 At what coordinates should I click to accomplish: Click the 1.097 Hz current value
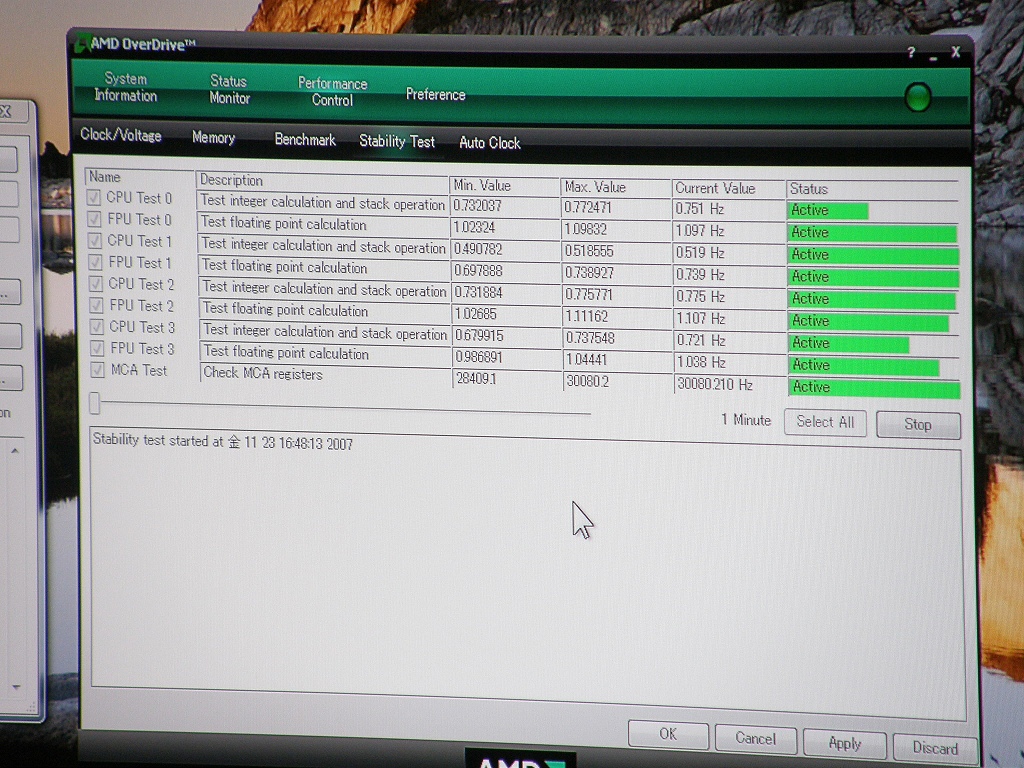coord(700,231)
